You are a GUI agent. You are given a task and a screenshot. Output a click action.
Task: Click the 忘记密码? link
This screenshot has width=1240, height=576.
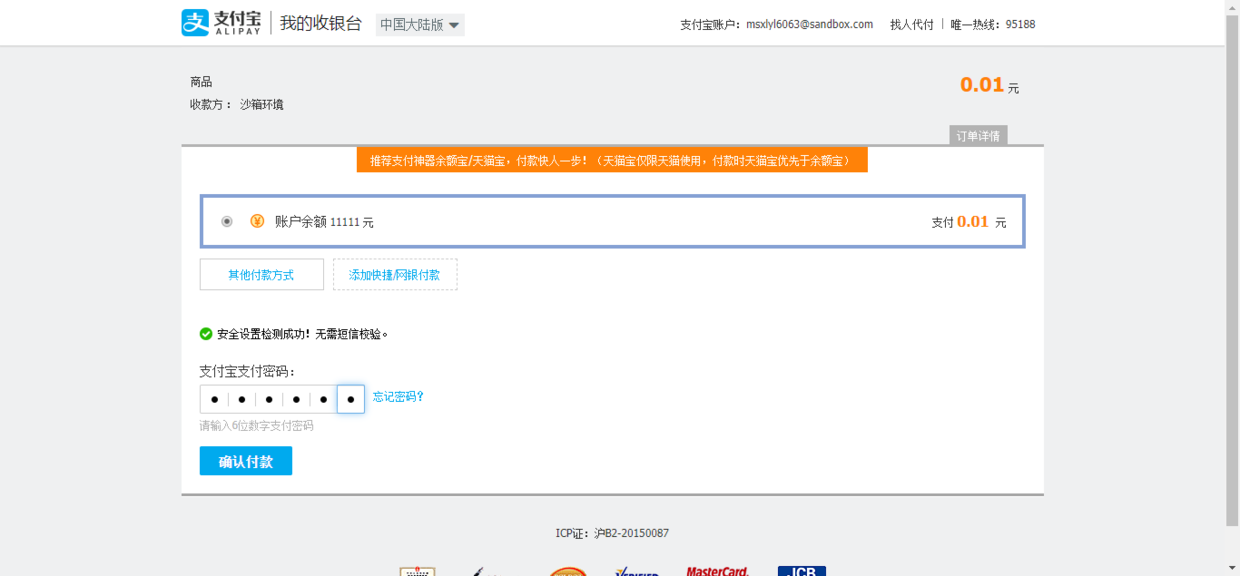tap(399, 397)
